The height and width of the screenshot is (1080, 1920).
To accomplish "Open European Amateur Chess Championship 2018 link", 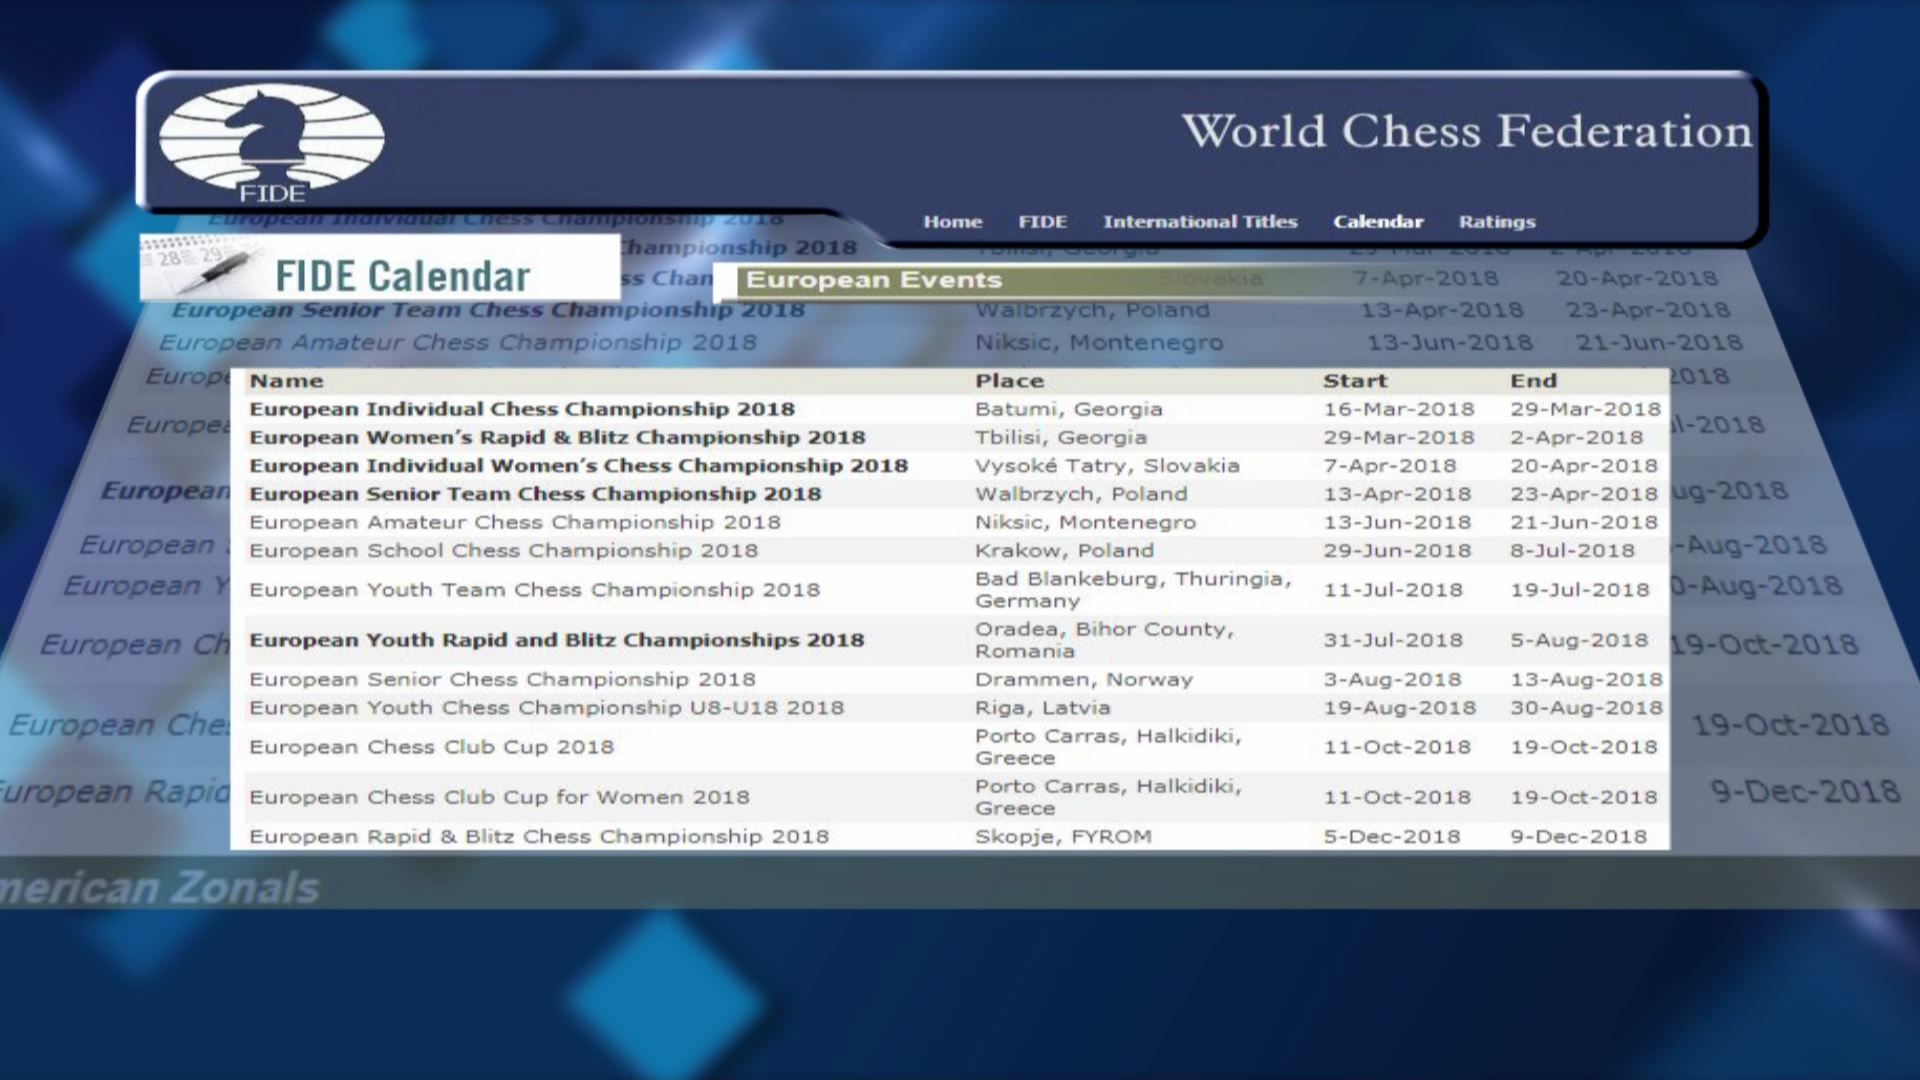I will 514,522.
